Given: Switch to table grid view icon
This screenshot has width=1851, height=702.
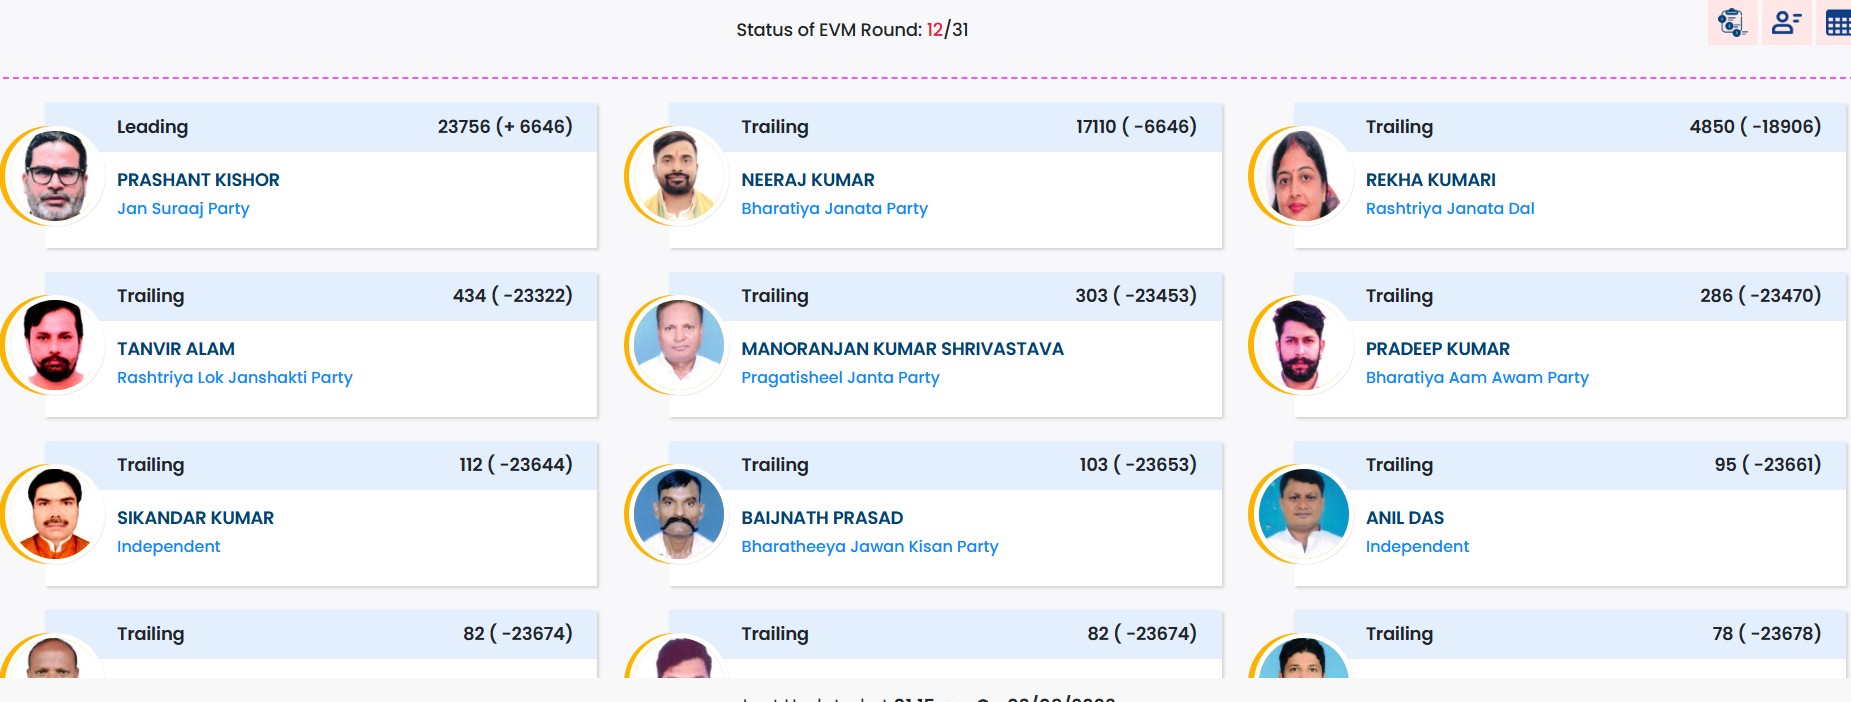Looking at the screenshot, I should point(1838,22).
